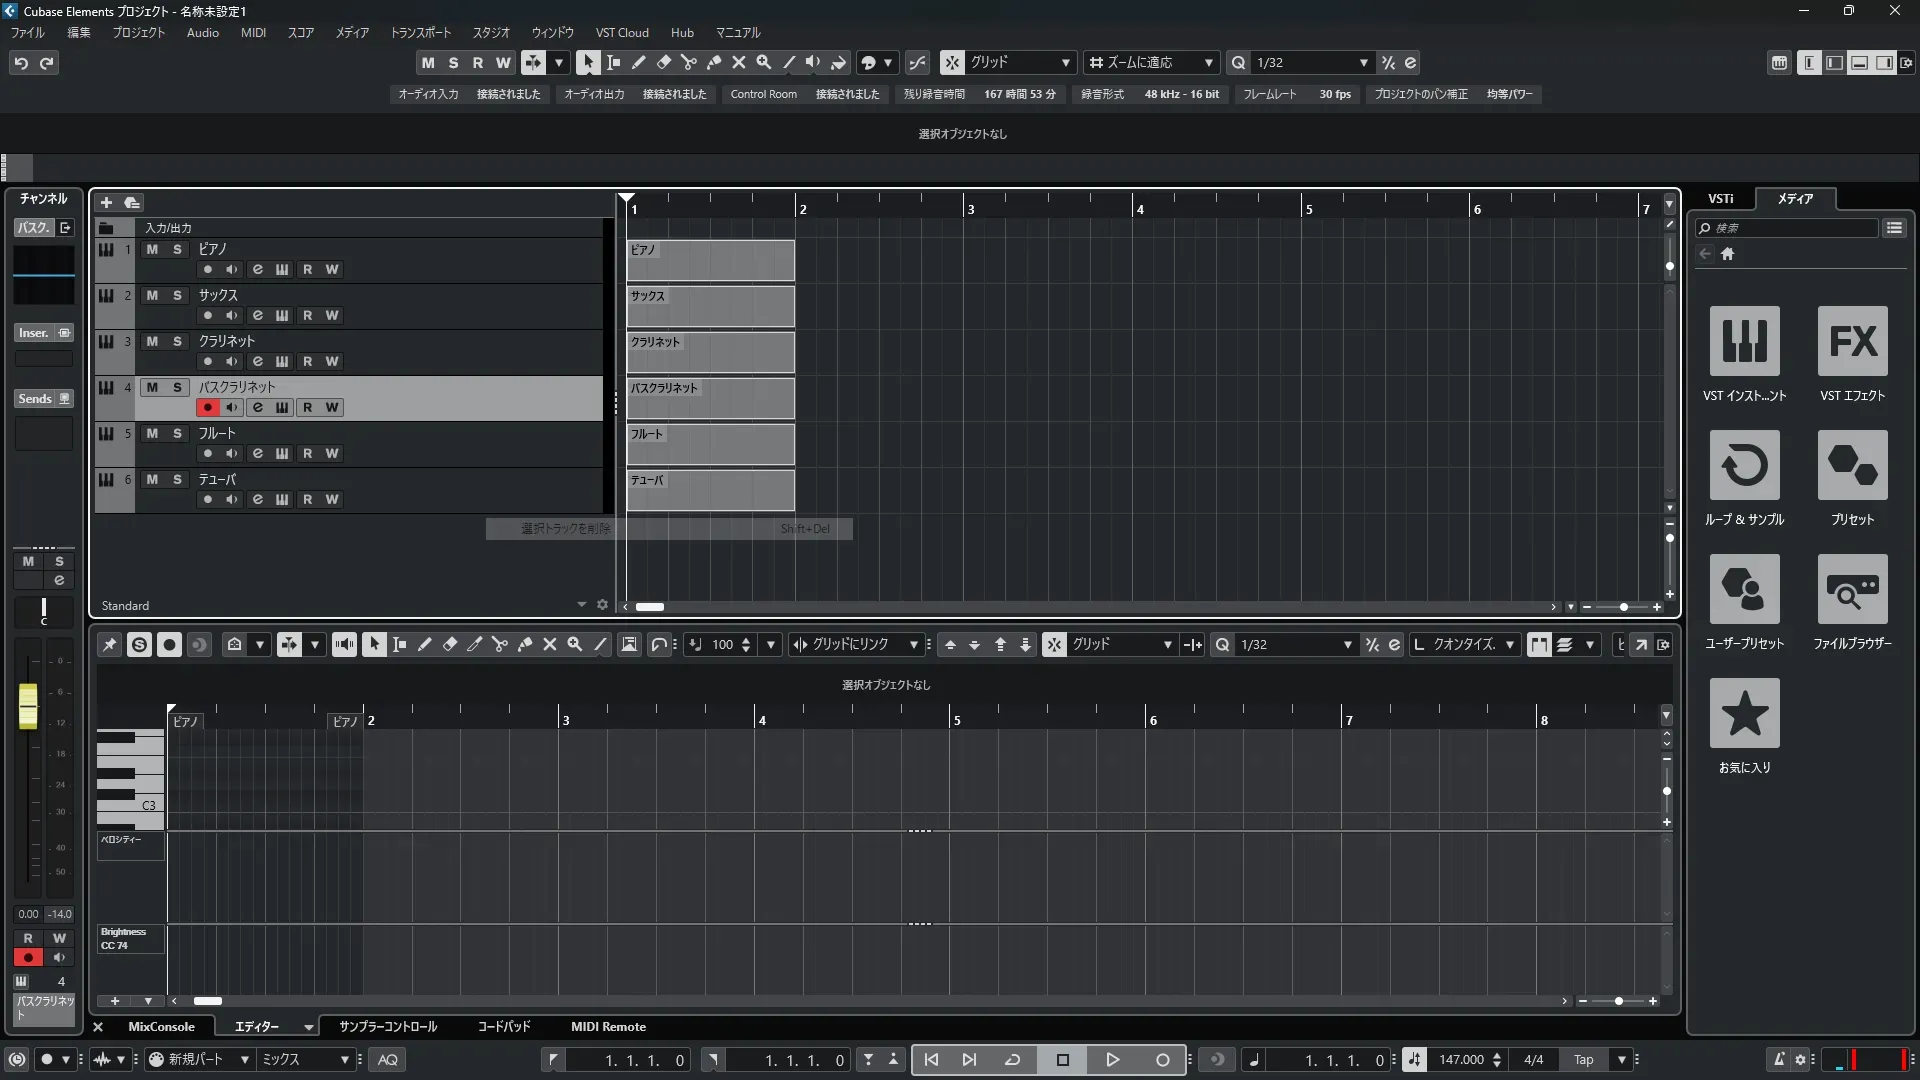Disable record on バスクラリネット track
The height and width of the screenshot is (1080, 1920).
point(207,407)
